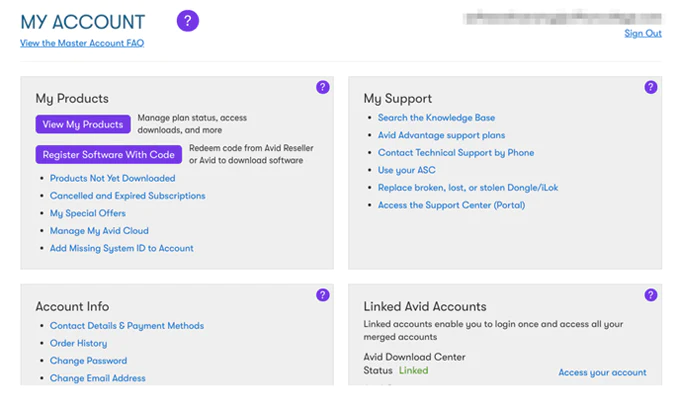Click Access your account link
The width and height of the screenshot is (678, 408).
[602, 373]
